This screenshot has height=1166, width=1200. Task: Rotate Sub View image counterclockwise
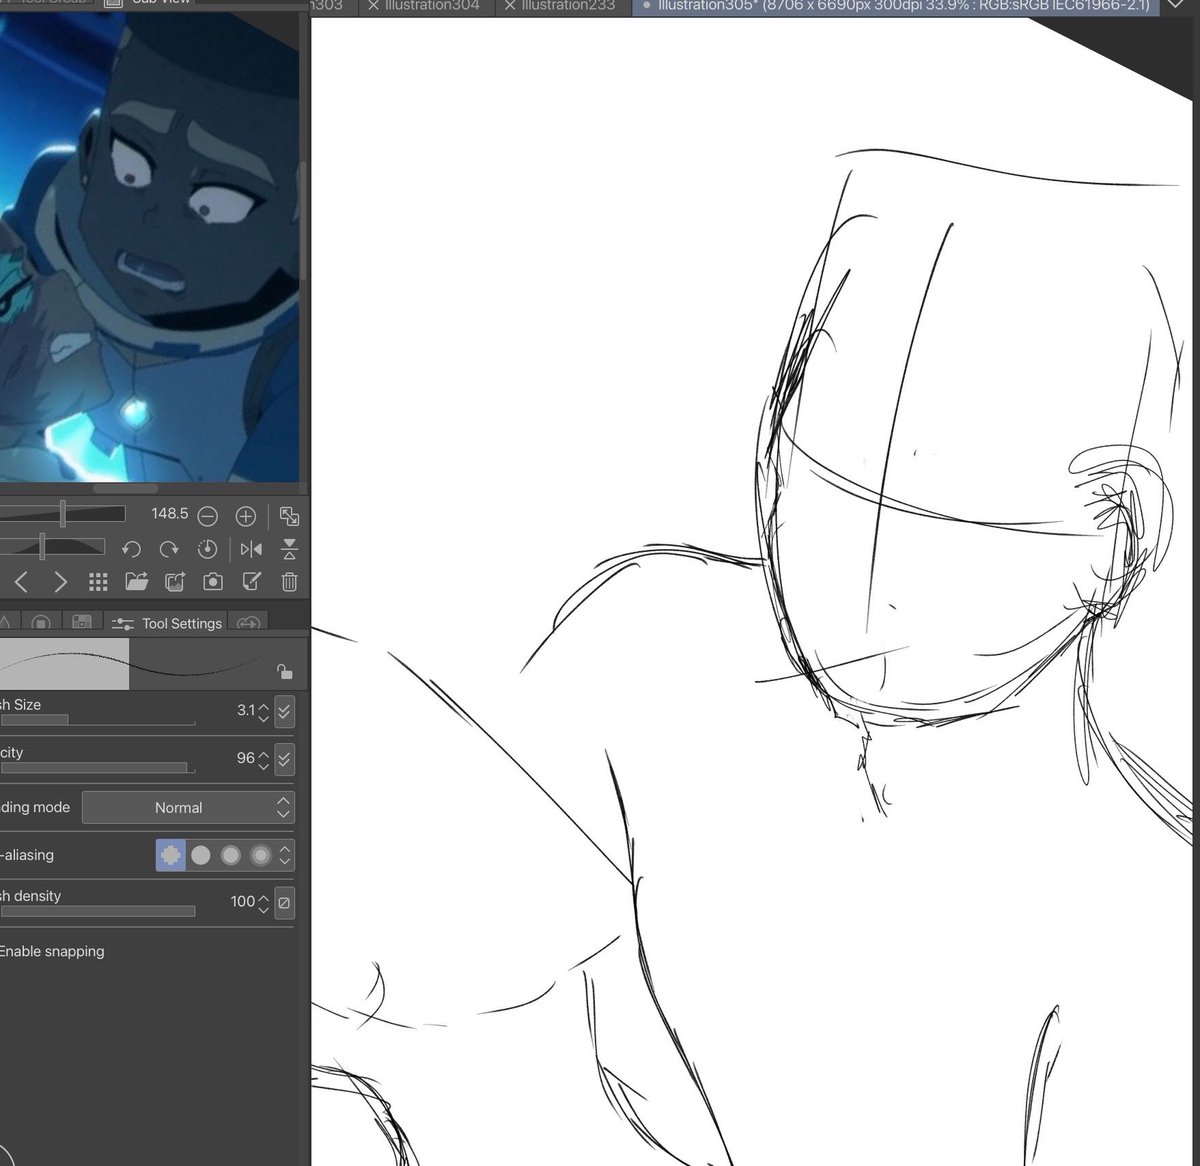pos(131,549)
